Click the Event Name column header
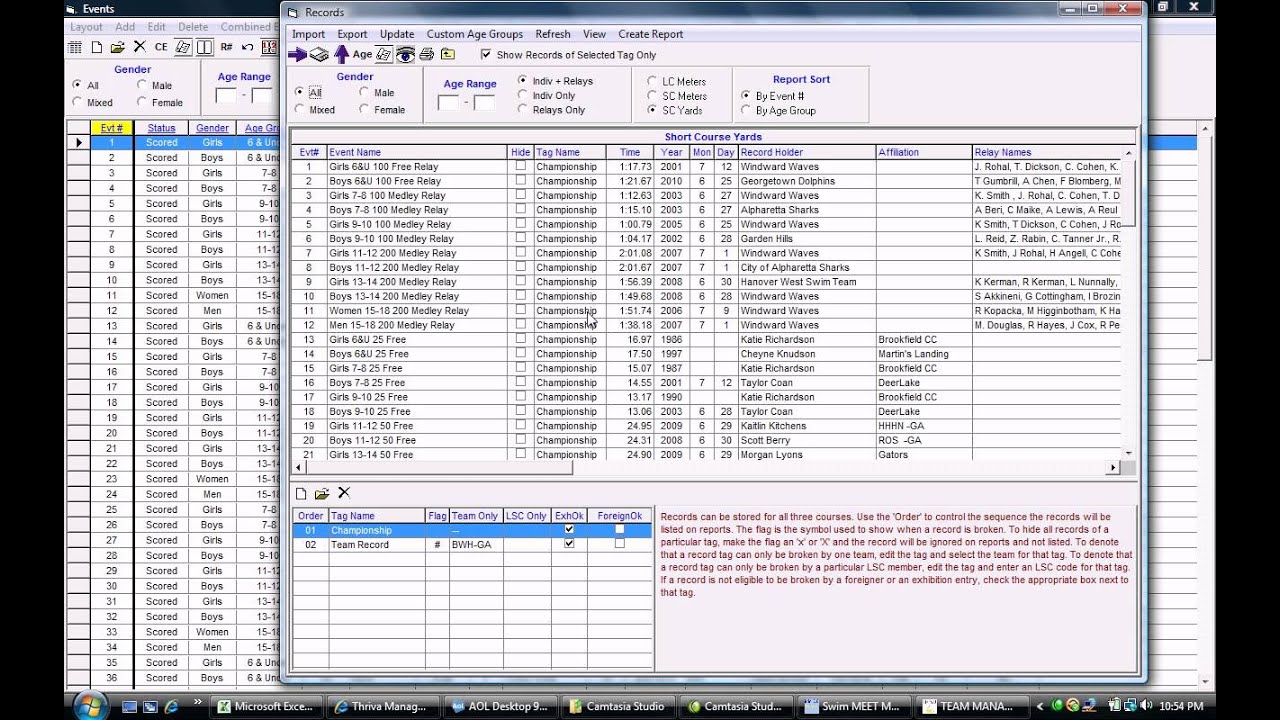 417,152
